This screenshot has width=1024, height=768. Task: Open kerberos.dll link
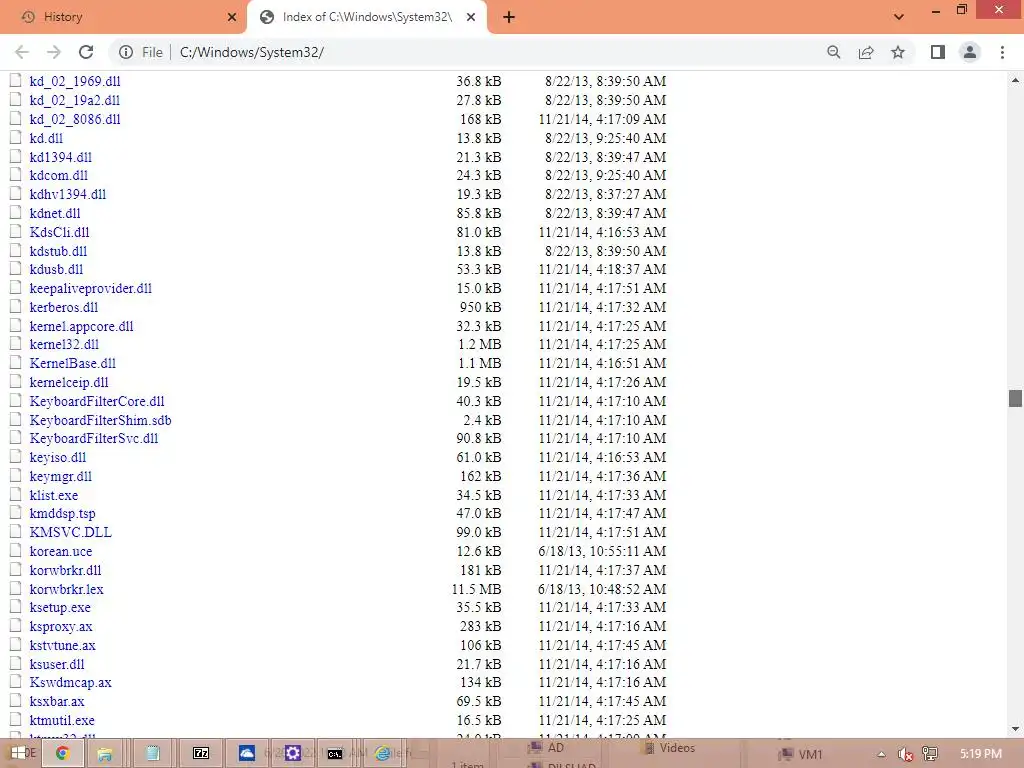point(64,308)
